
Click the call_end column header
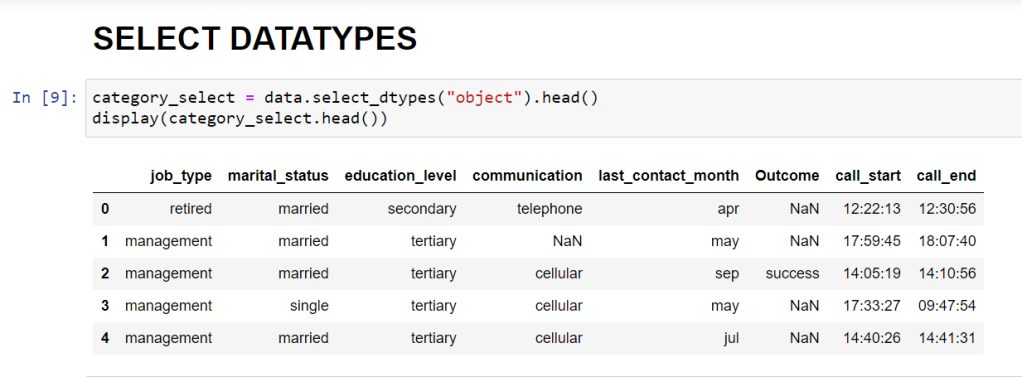coord(946,175)
